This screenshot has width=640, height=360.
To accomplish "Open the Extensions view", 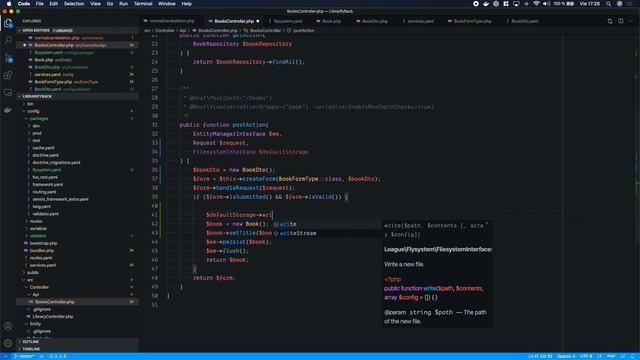I will [8, 75].
